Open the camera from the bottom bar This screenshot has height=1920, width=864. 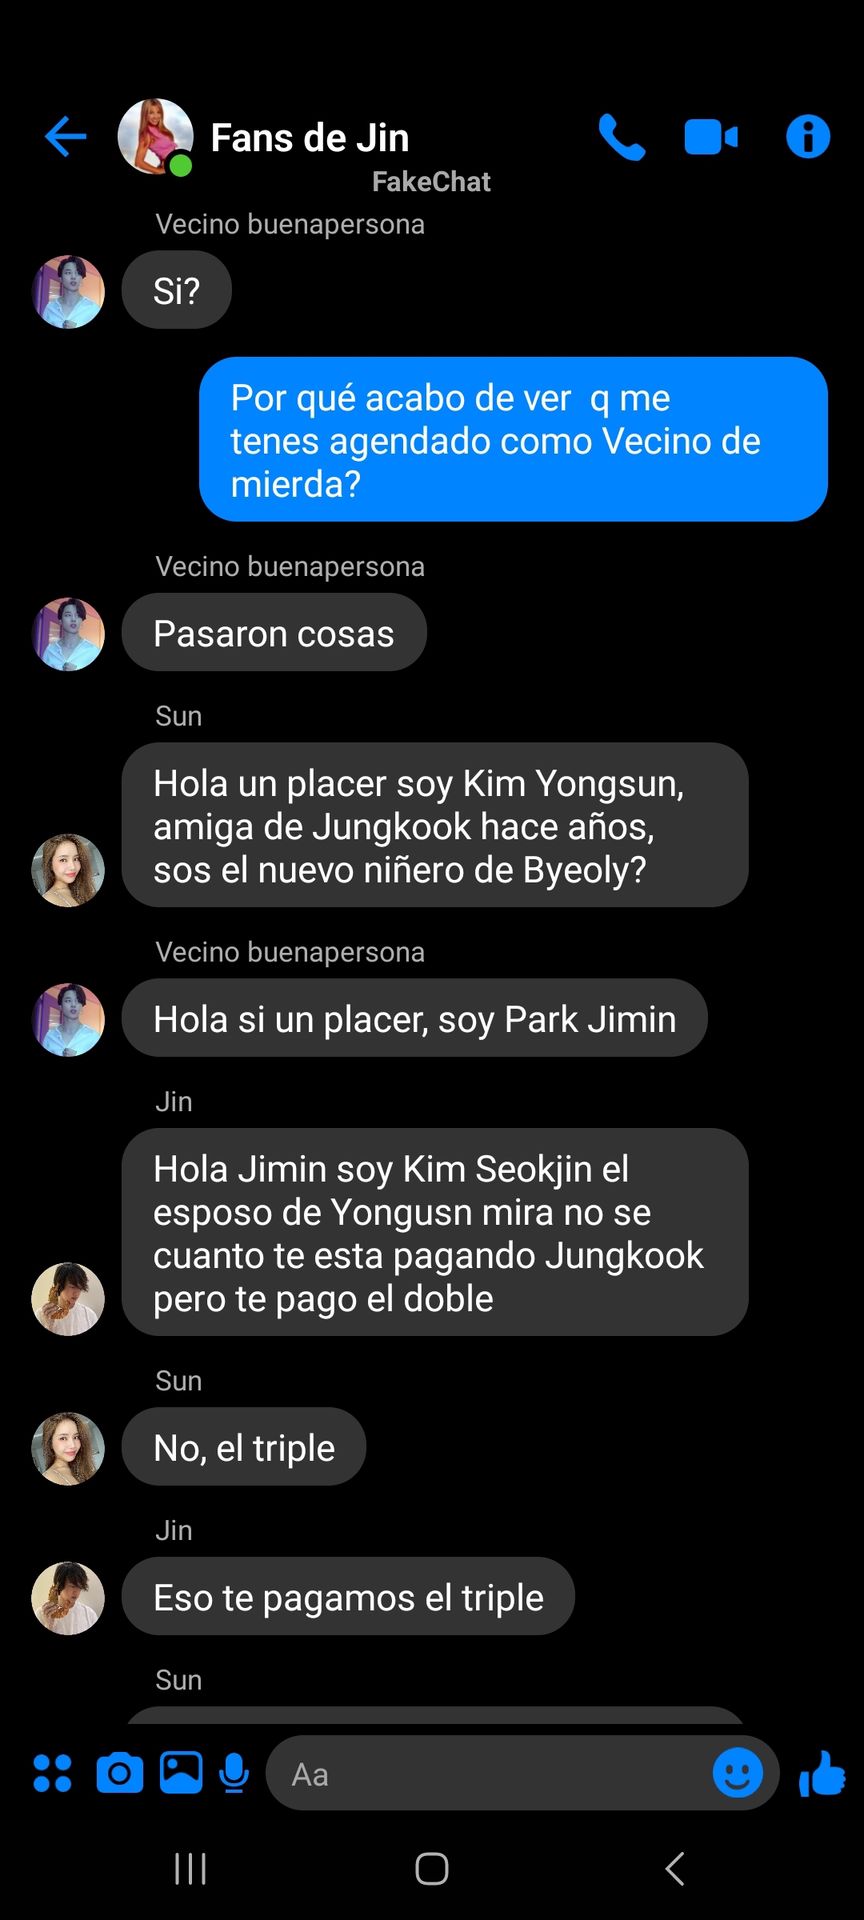pos(119,1773)
